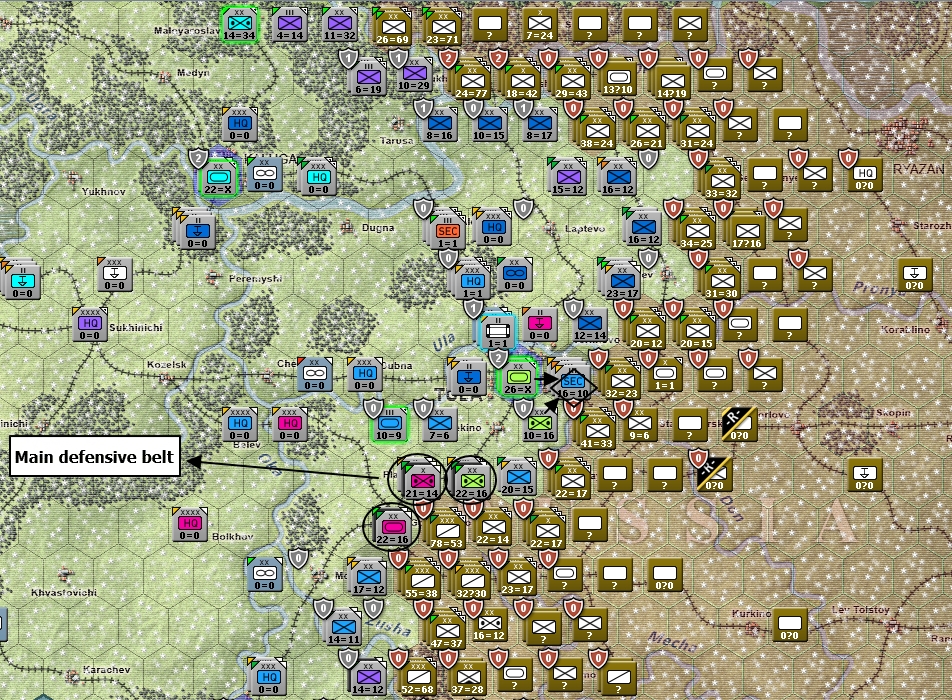The height and width of the screenshot is (700, 952).
Task: Select the blue 8=16 infantry division
Action: point(439,124)
